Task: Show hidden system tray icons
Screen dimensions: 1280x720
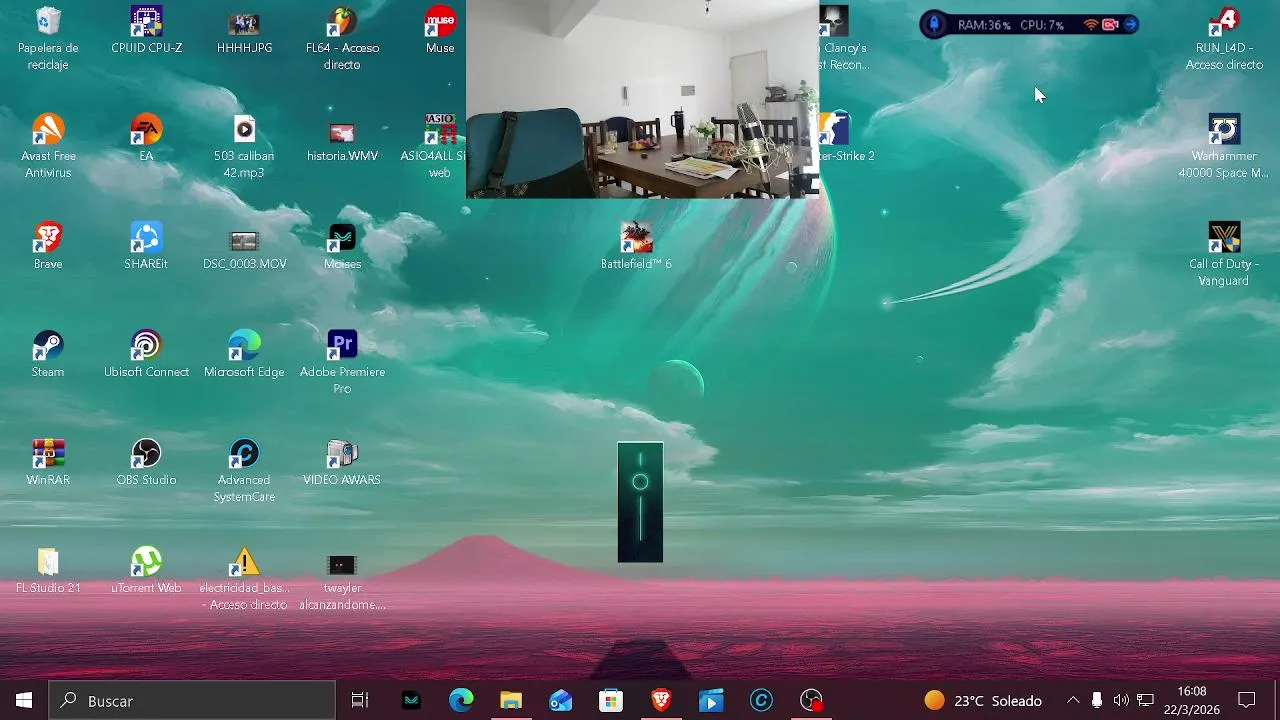Action: [x=1073, y=700]
